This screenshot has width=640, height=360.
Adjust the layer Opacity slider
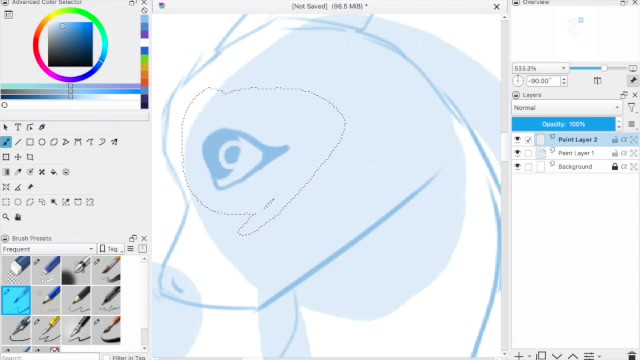coord(563,124)
